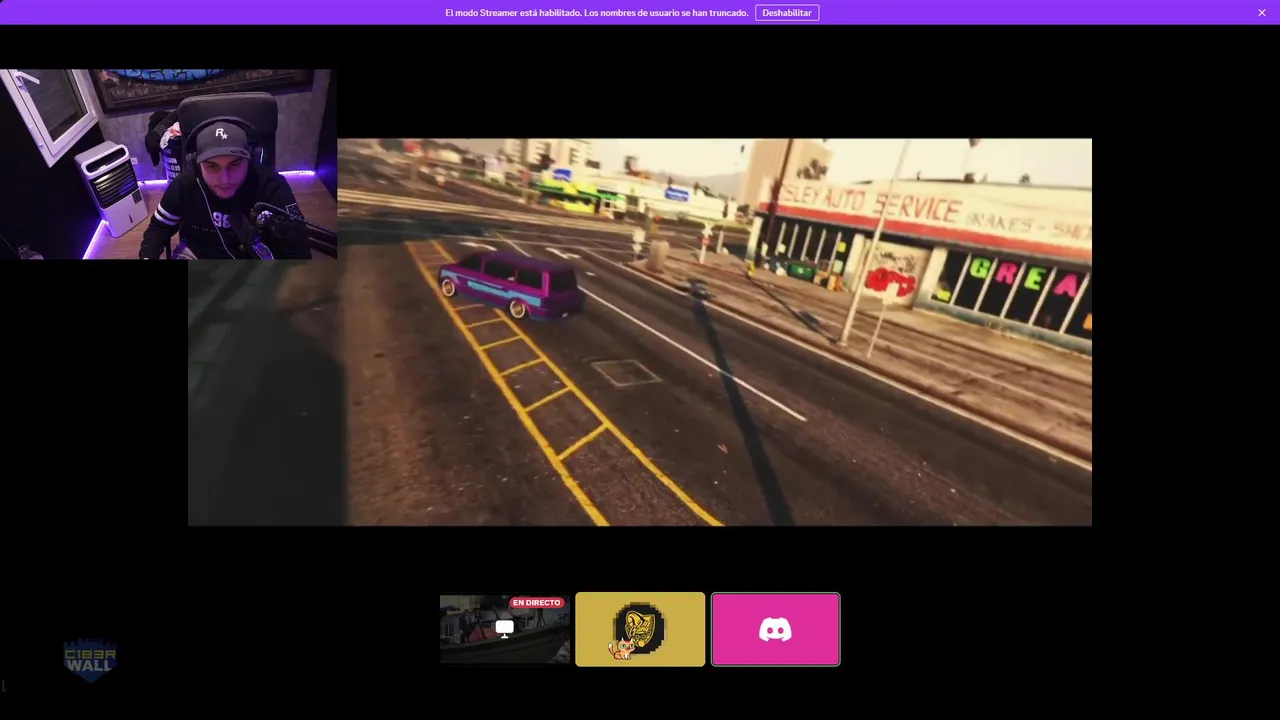
Task: Dismiss the Streamer mode banner with X
Action: [x=1262, y=13]
